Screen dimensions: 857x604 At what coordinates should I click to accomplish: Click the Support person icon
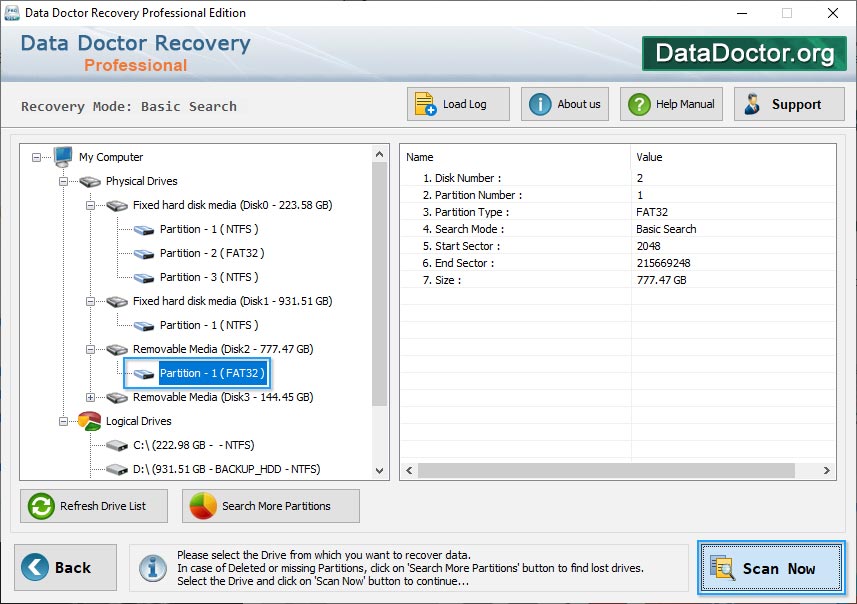pos(753,104)
